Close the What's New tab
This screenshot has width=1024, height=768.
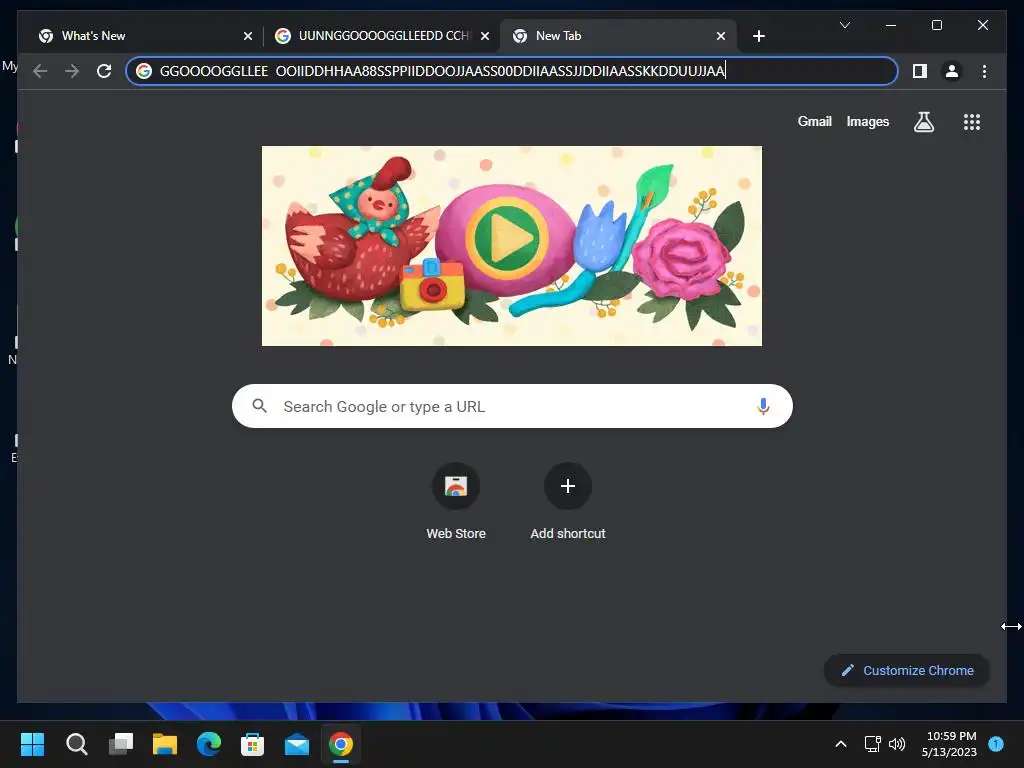248,37
